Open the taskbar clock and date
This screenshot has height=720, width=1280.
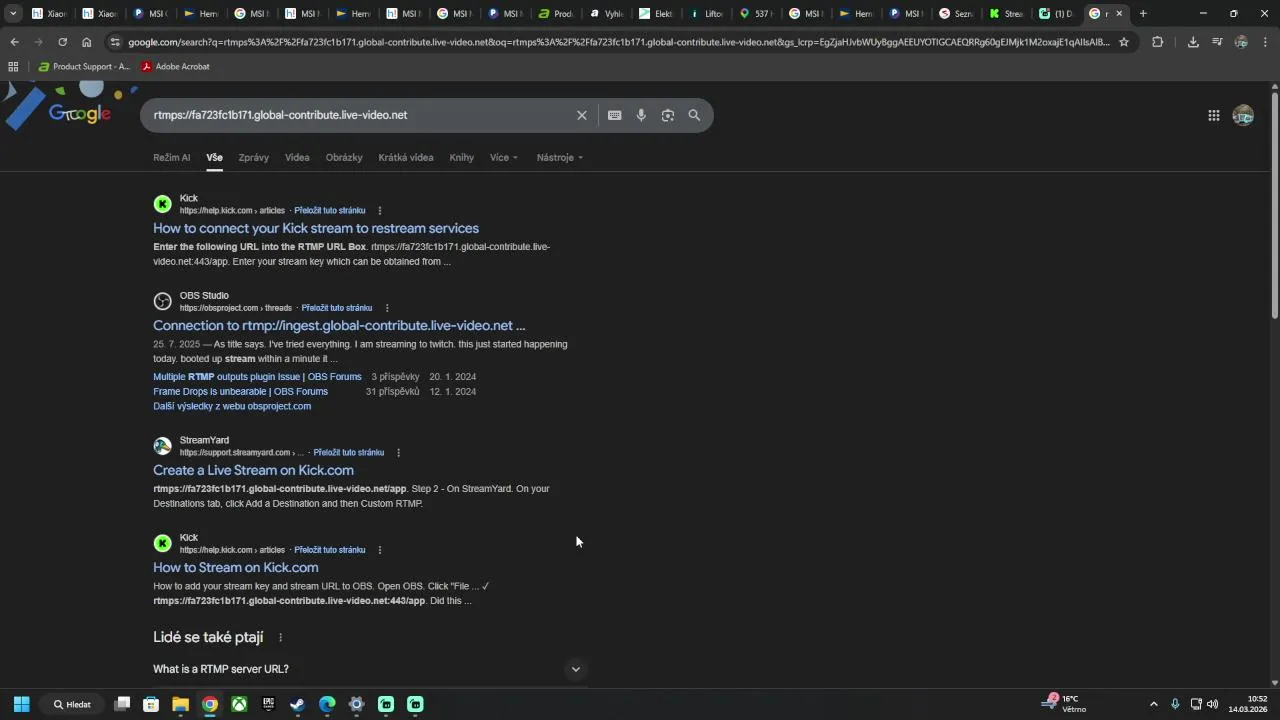tap(1247, 704)
